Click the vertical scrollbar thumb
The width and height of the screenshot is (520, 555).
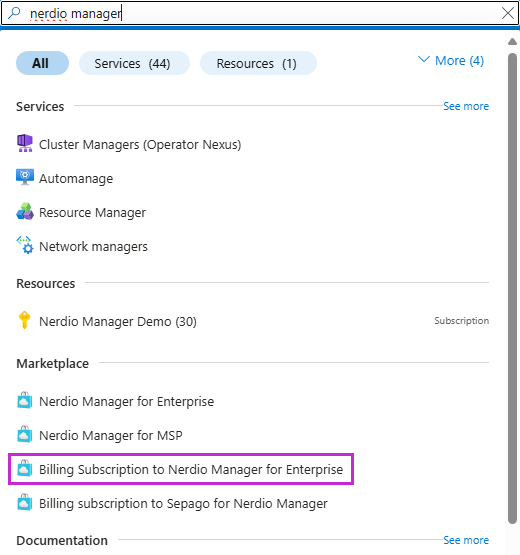pos(512,288)
